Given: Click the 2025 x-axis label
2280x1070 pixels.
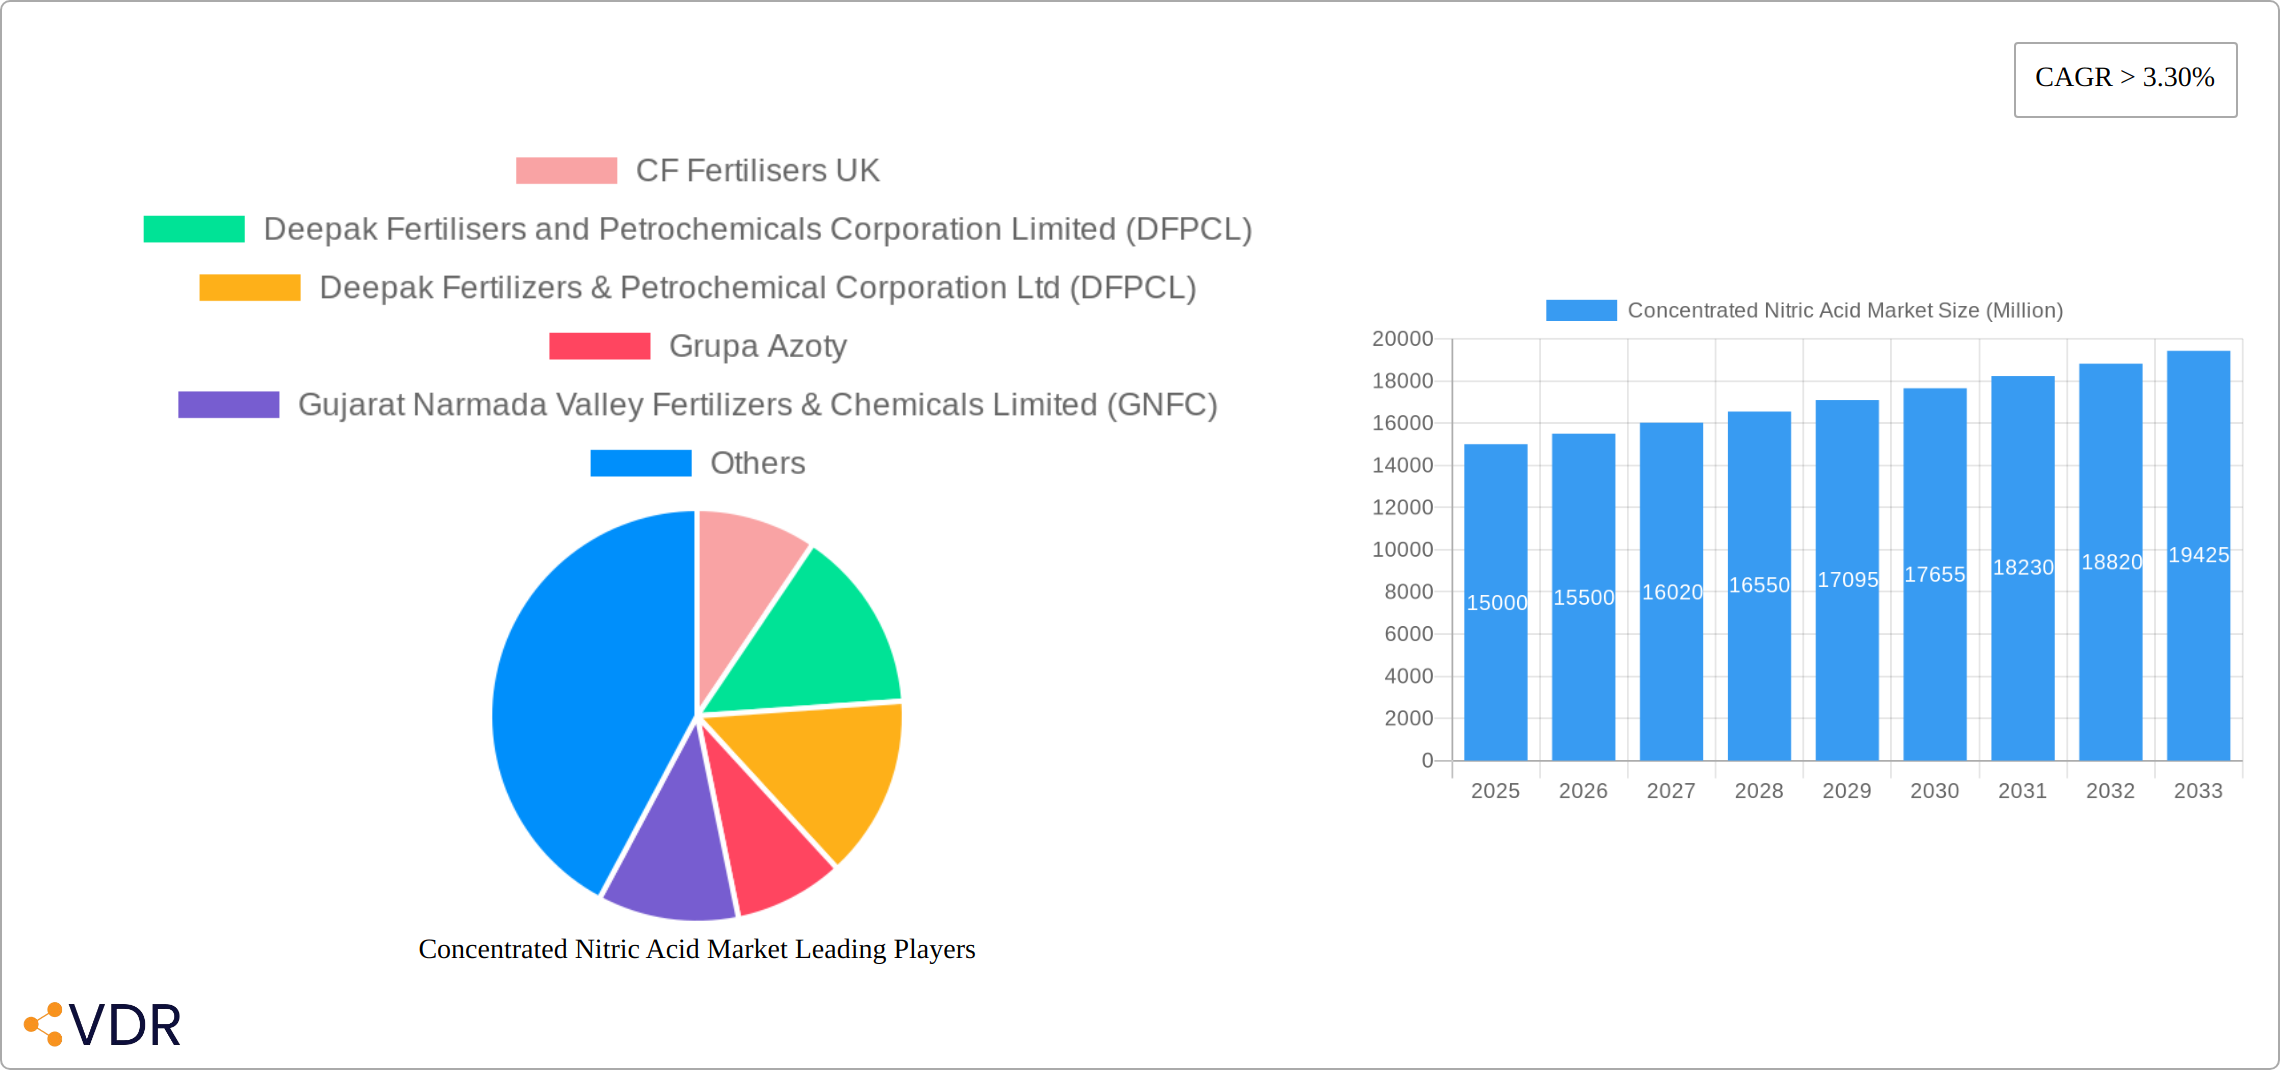Looking at the screenshot, I should (x=1496, y=791).
